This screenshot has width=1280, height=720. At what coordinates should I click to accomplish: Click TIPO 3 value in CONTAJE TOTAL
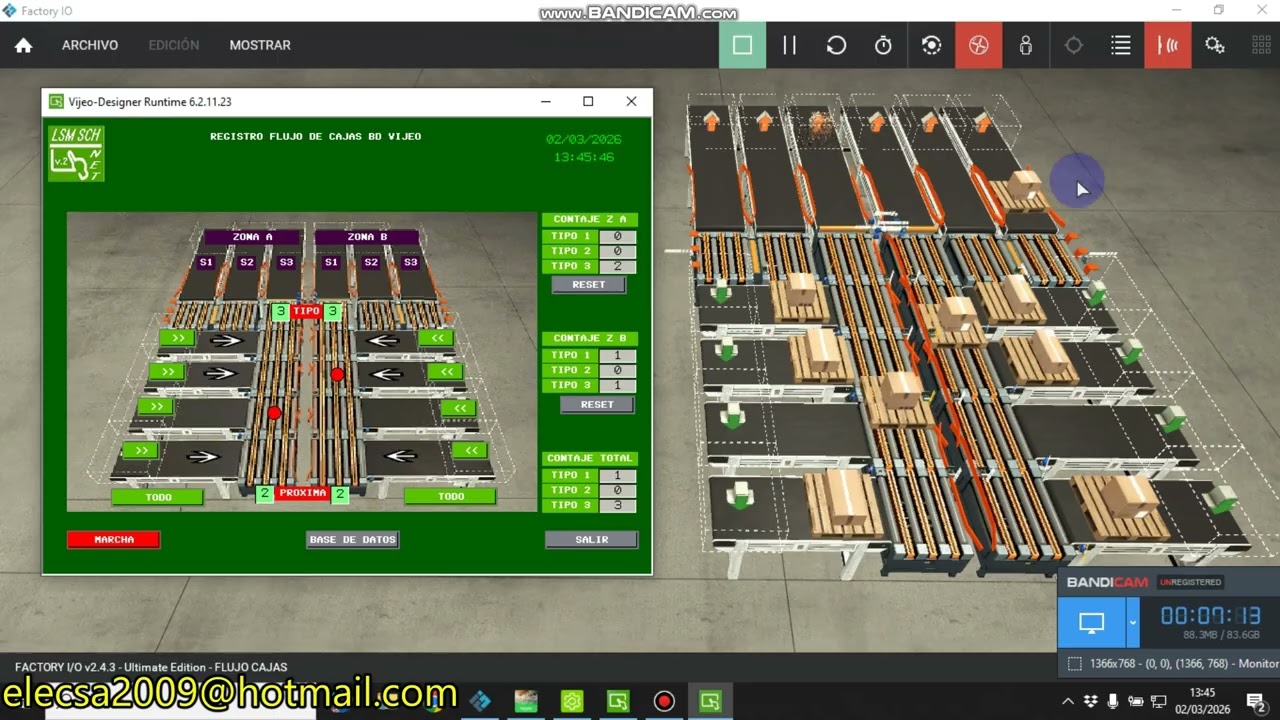(x=618, y=506)
